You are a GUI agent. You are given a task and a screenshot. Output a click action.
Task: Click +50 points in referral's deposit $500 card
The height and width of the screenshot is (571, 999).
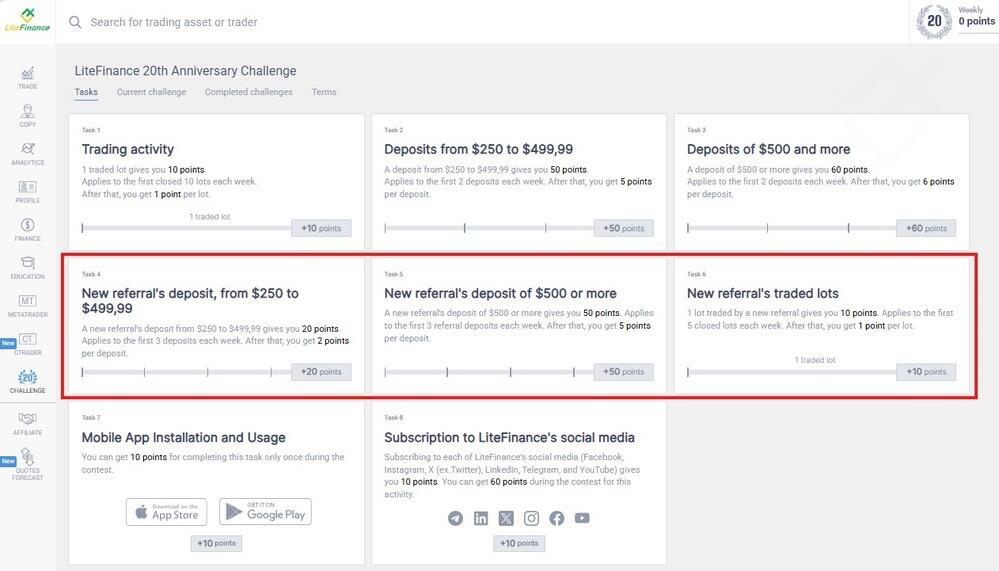[624, 372]
